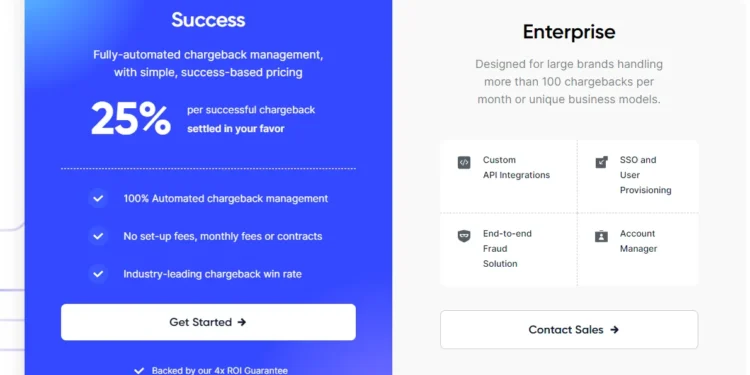This screenshot has width=750, height=375.
Task: Click checkmark next to 100% Automated chargeback management
Action: [x=98, y=198]
